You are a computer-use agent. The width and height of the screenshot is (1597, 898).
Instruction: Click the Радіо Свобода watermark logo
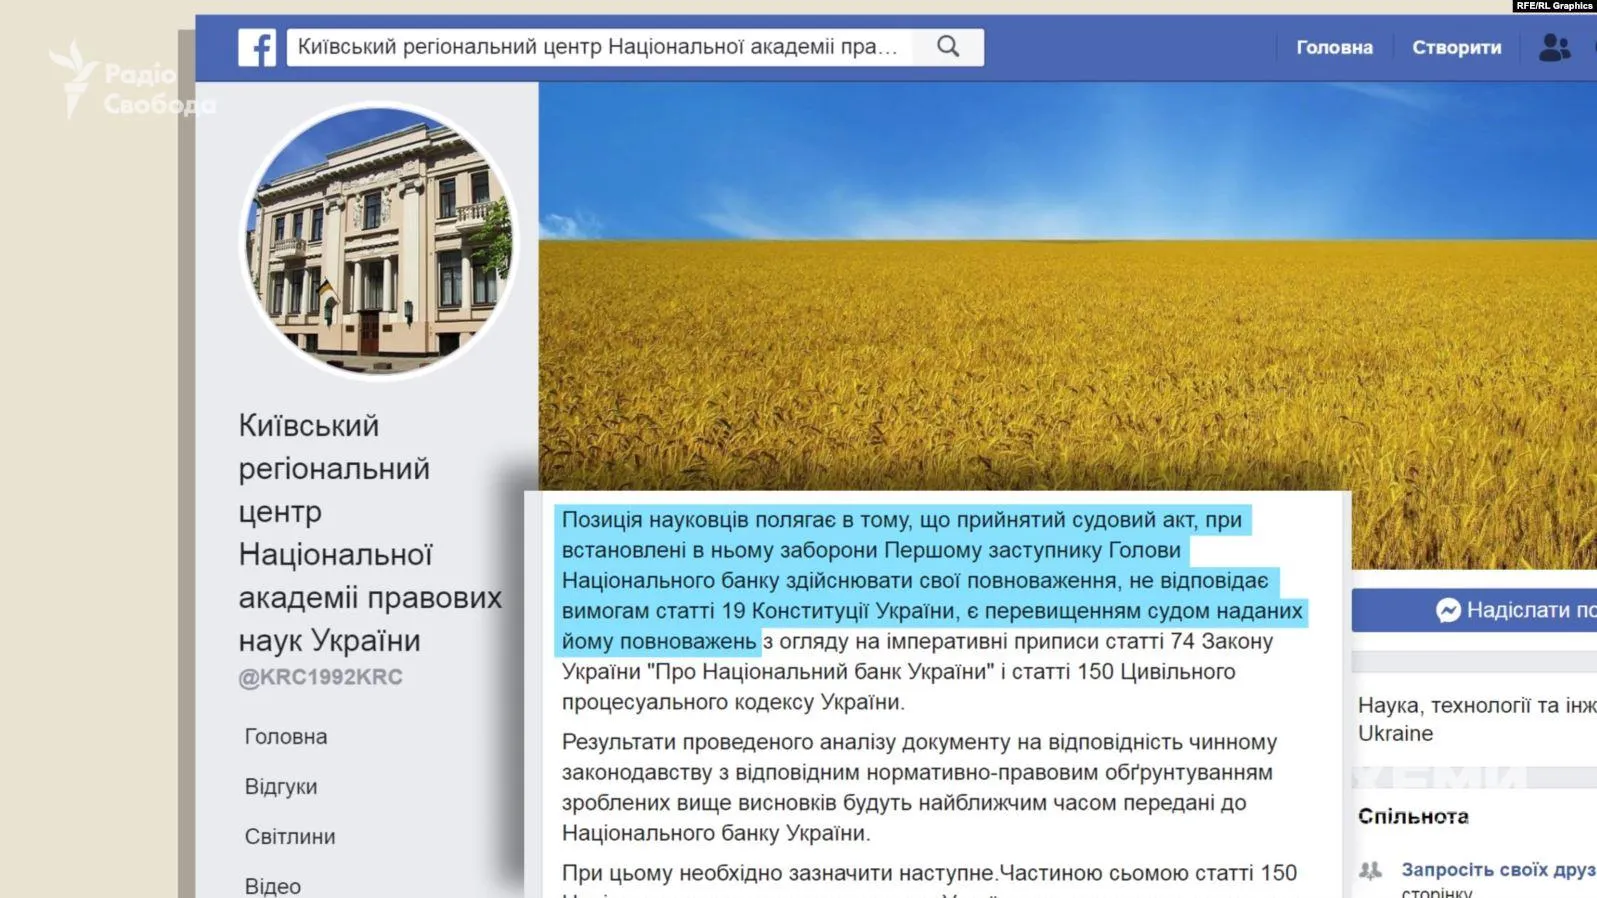point(130,82)
